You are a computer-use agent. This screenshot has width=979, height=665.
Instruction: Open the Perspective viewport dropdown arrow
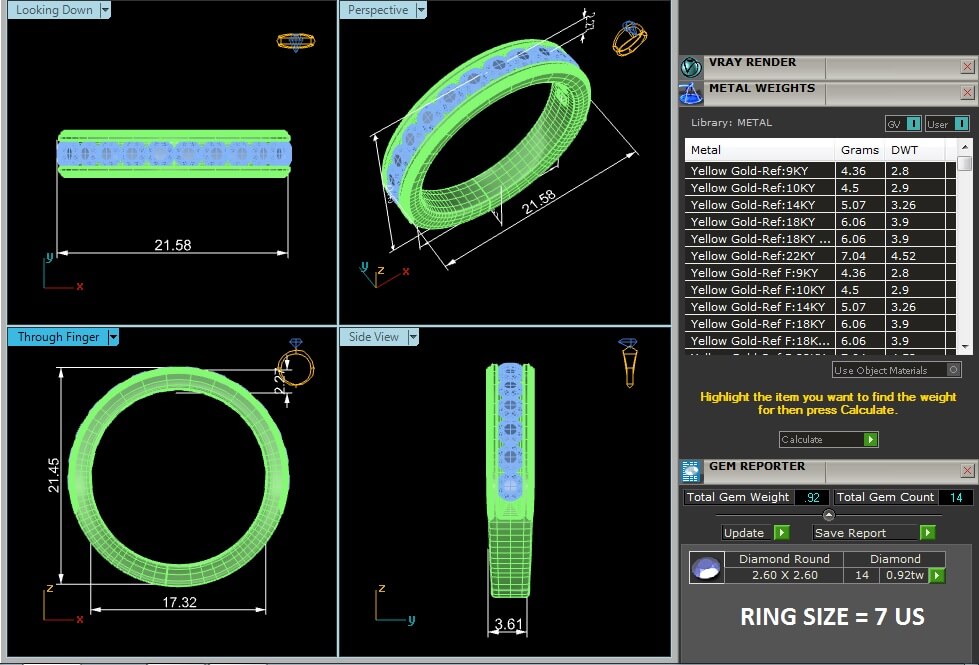coord(421,10)
